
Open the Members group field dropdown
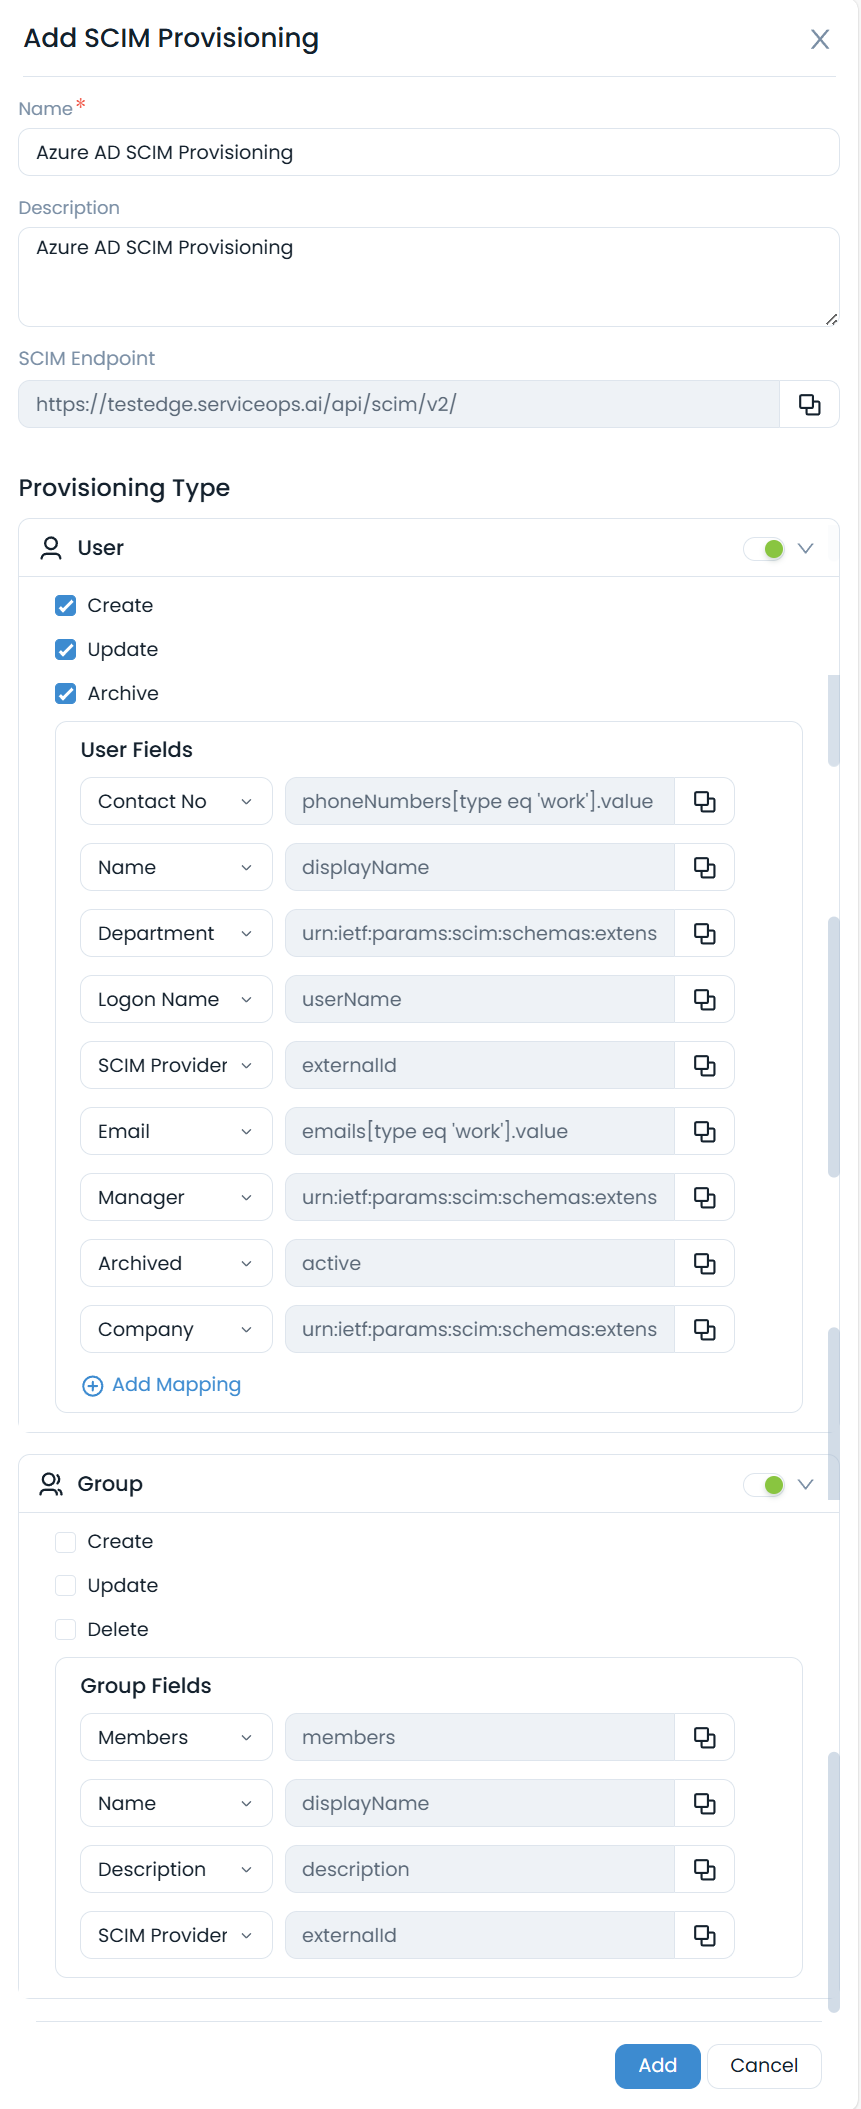176,1738
